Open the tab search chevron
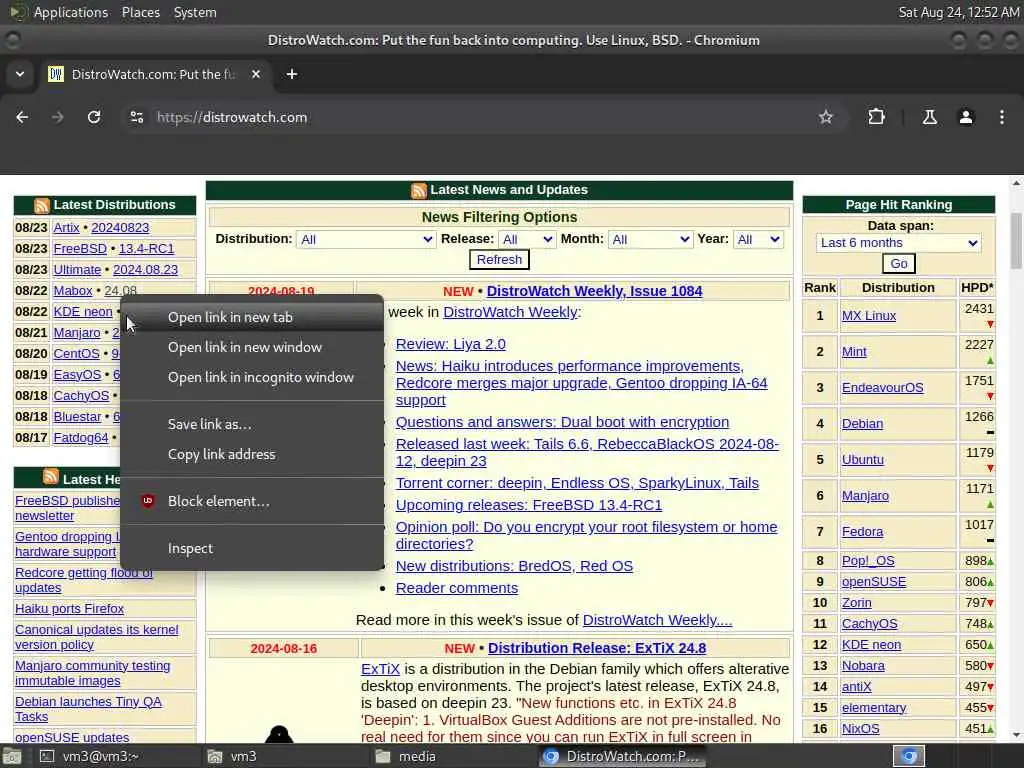 20,74
